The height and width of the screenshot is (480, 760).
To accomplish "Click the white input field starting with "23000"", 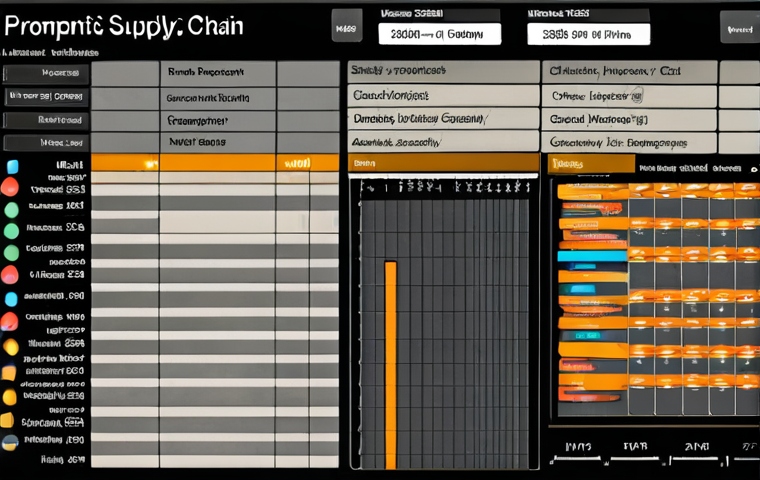I will coord(440,34).
